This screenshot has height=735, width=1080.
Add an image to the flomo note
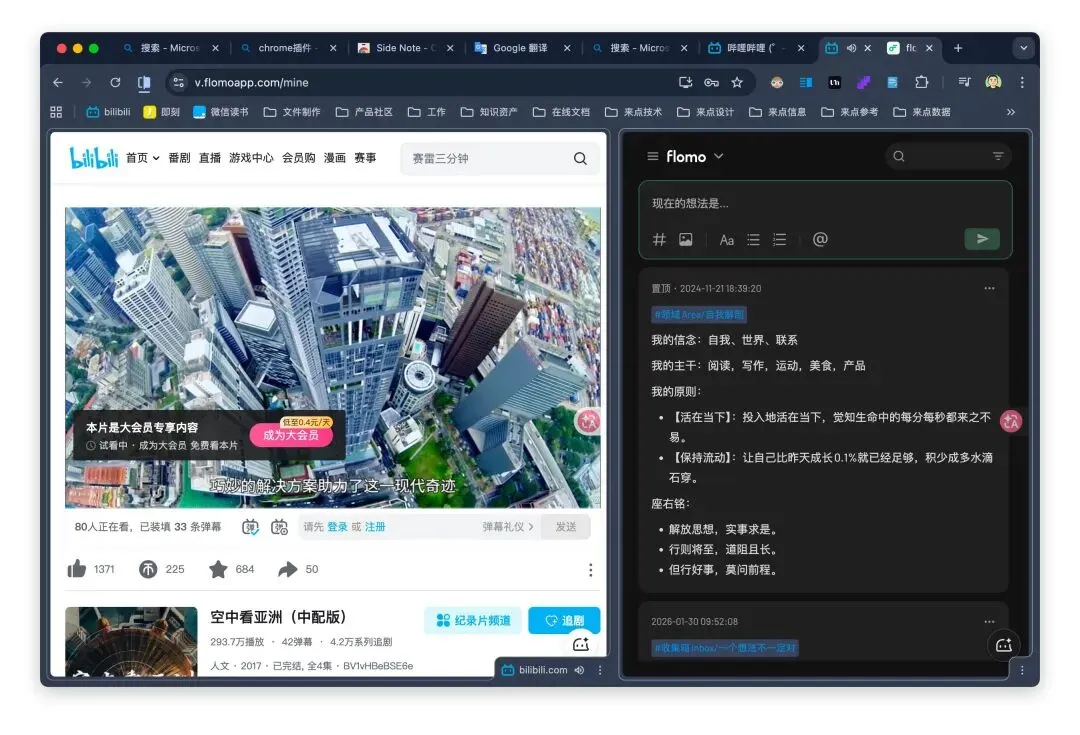point(686,240)
